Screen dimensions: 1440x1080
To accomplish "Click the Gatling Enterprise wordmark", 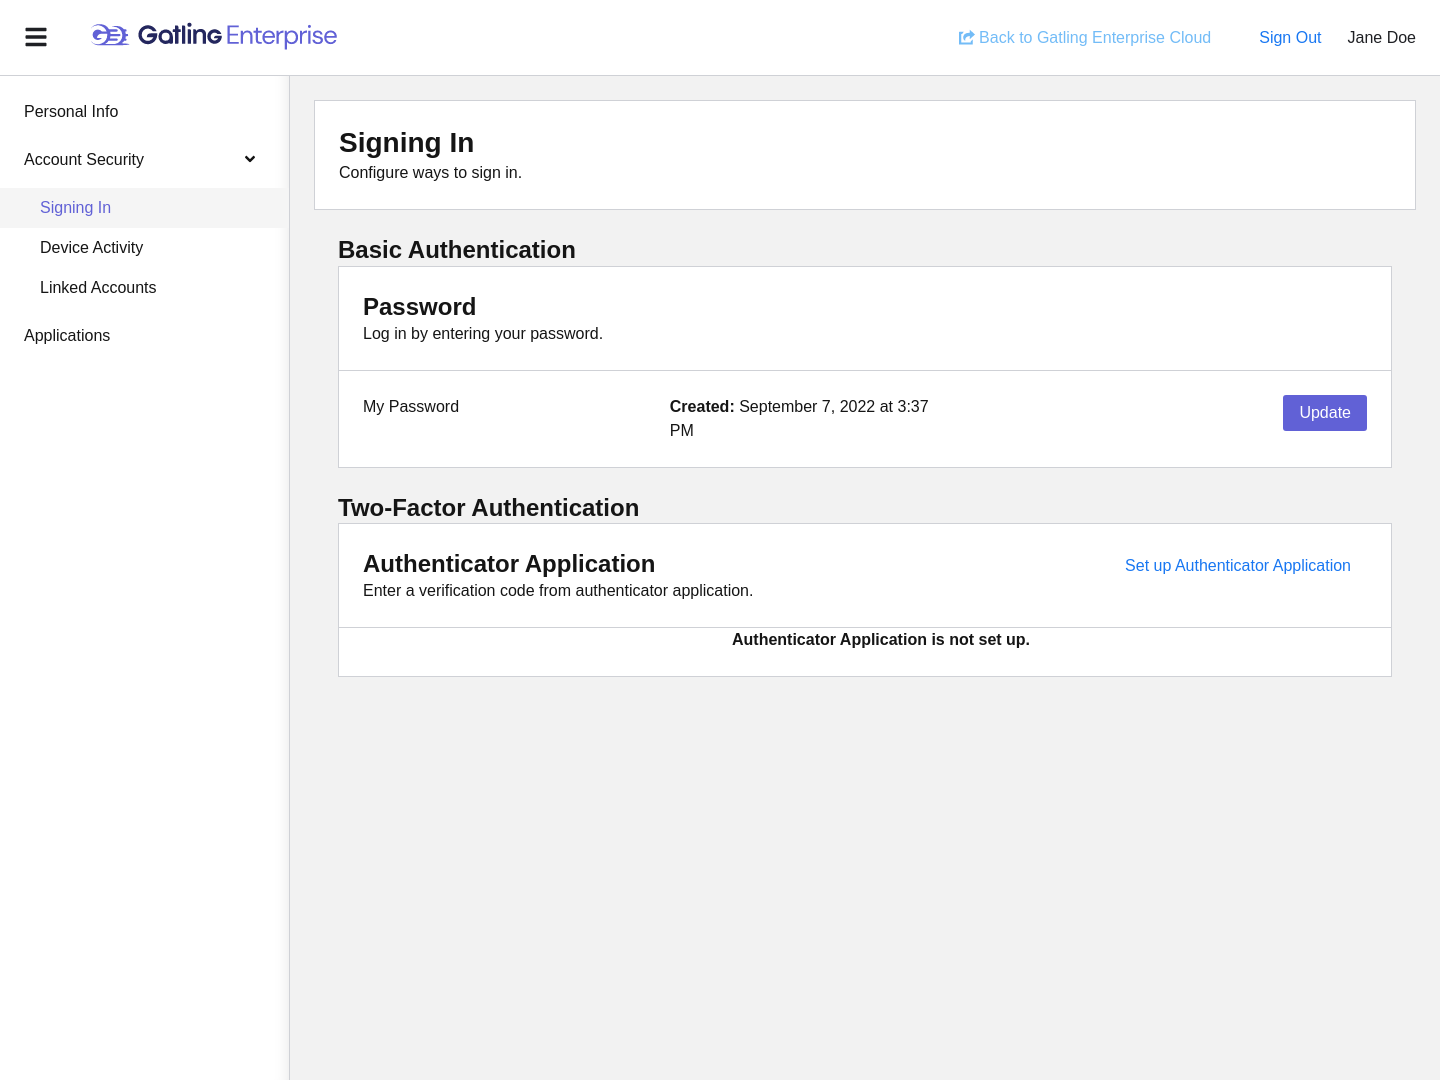I will pos(237,36).
